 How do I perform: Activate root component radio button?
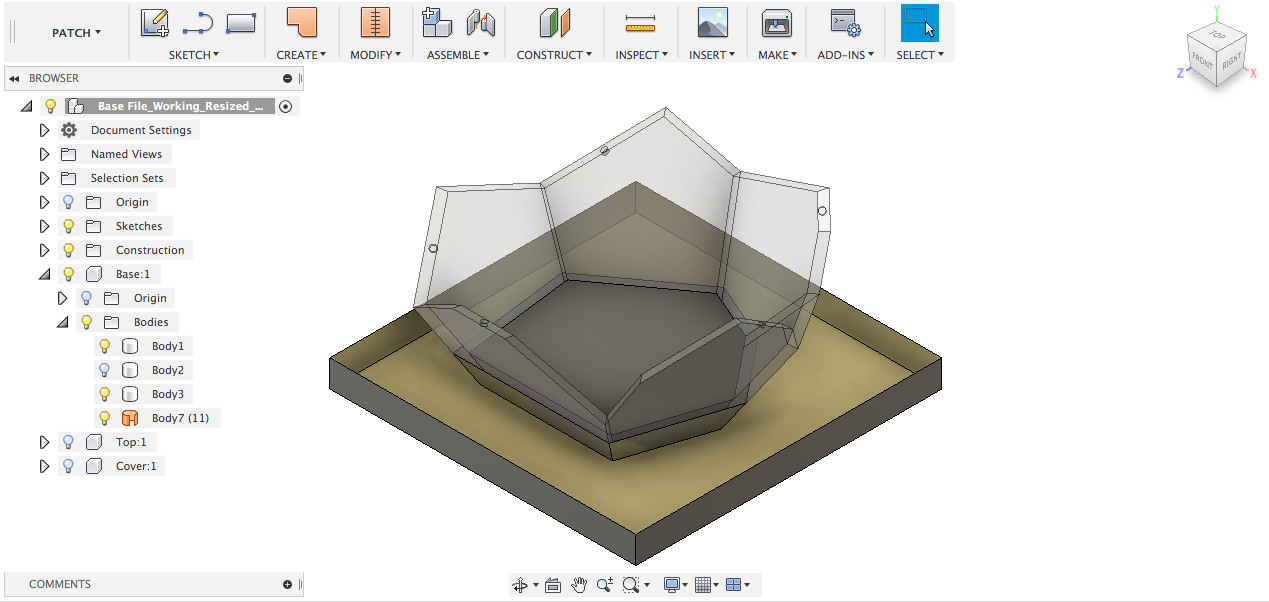[286, 106]
